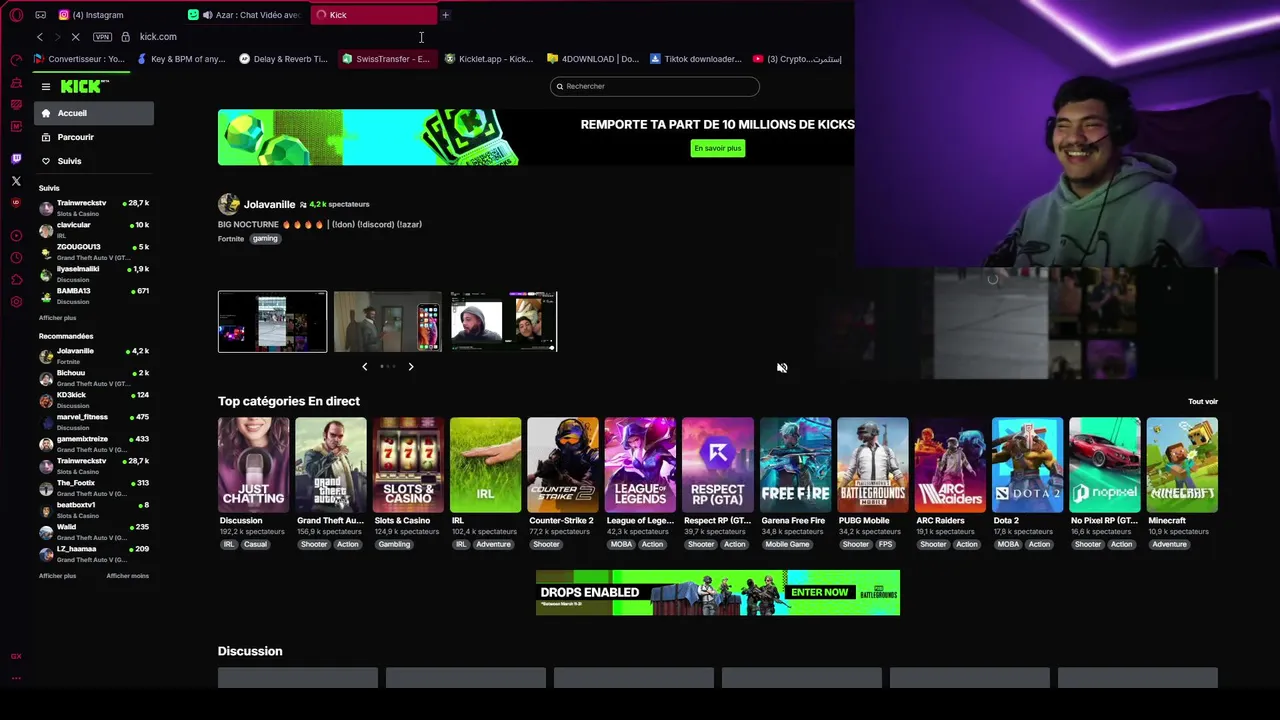Screen dimensions: 1280x720
Task: Select first stream thumbnail in carousel
Action: pyautogui.click(x=272, y=322)
